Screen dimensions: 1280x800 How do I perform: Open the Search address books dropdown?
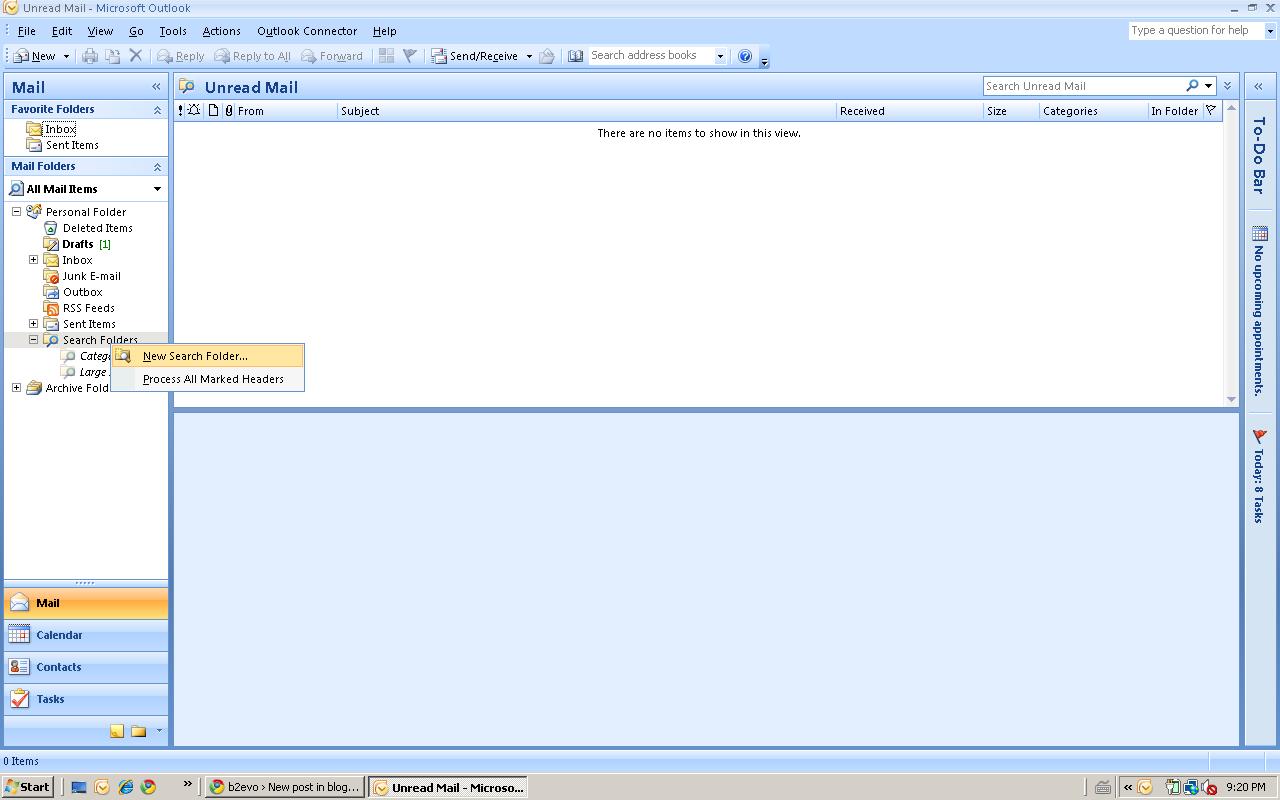coord(720,56)
